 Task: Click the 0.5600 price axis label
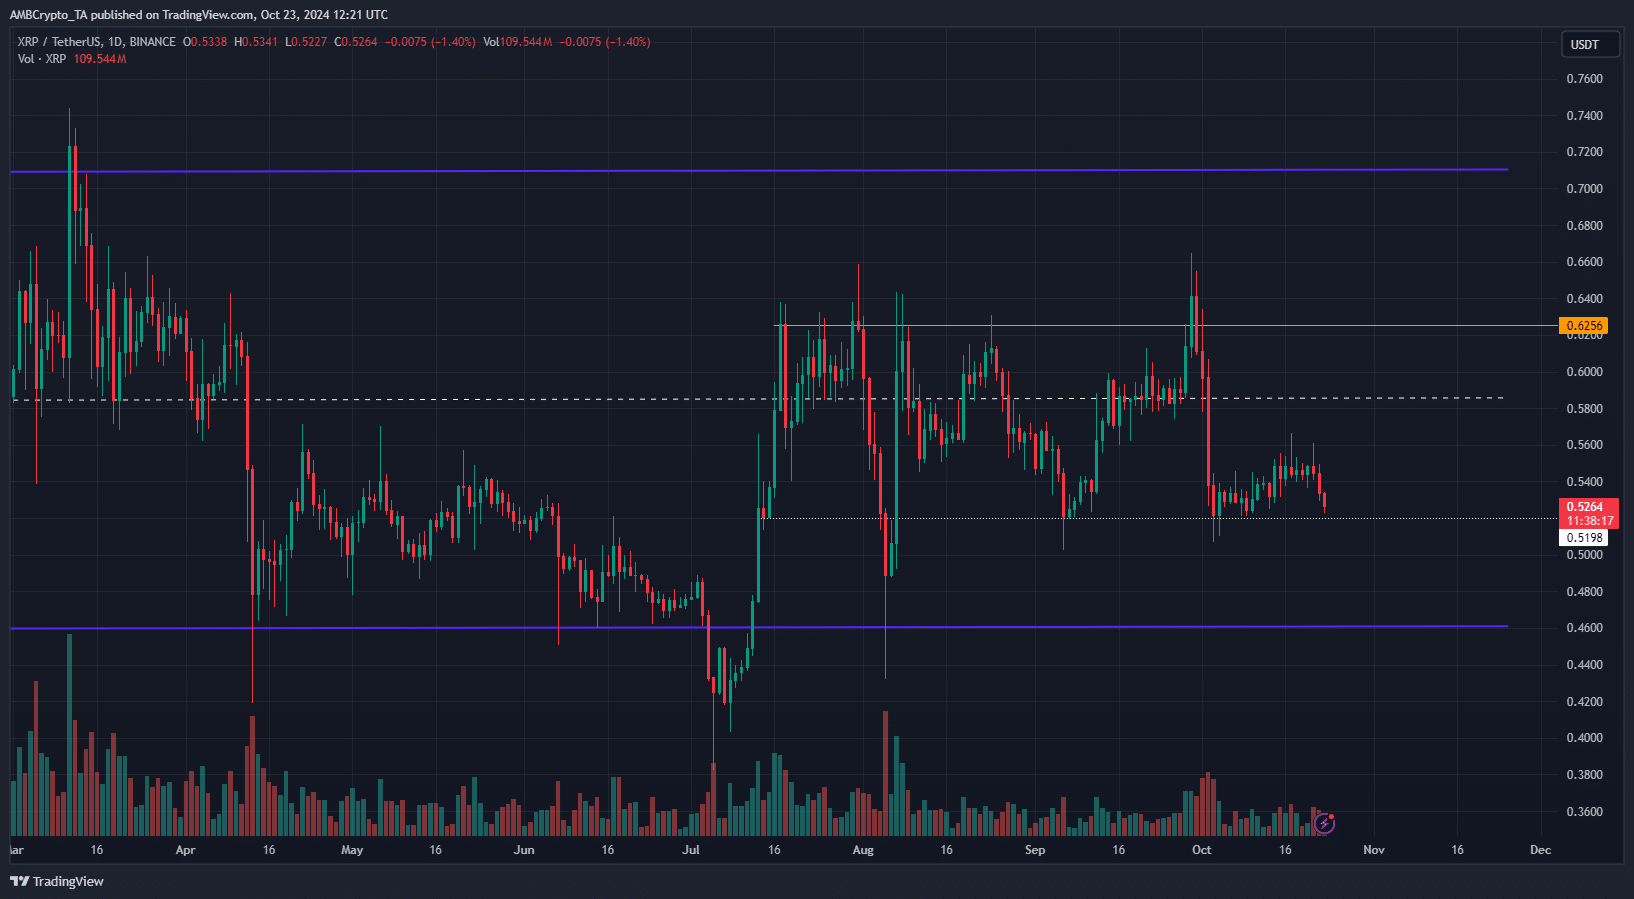(x=1584, y=445)
